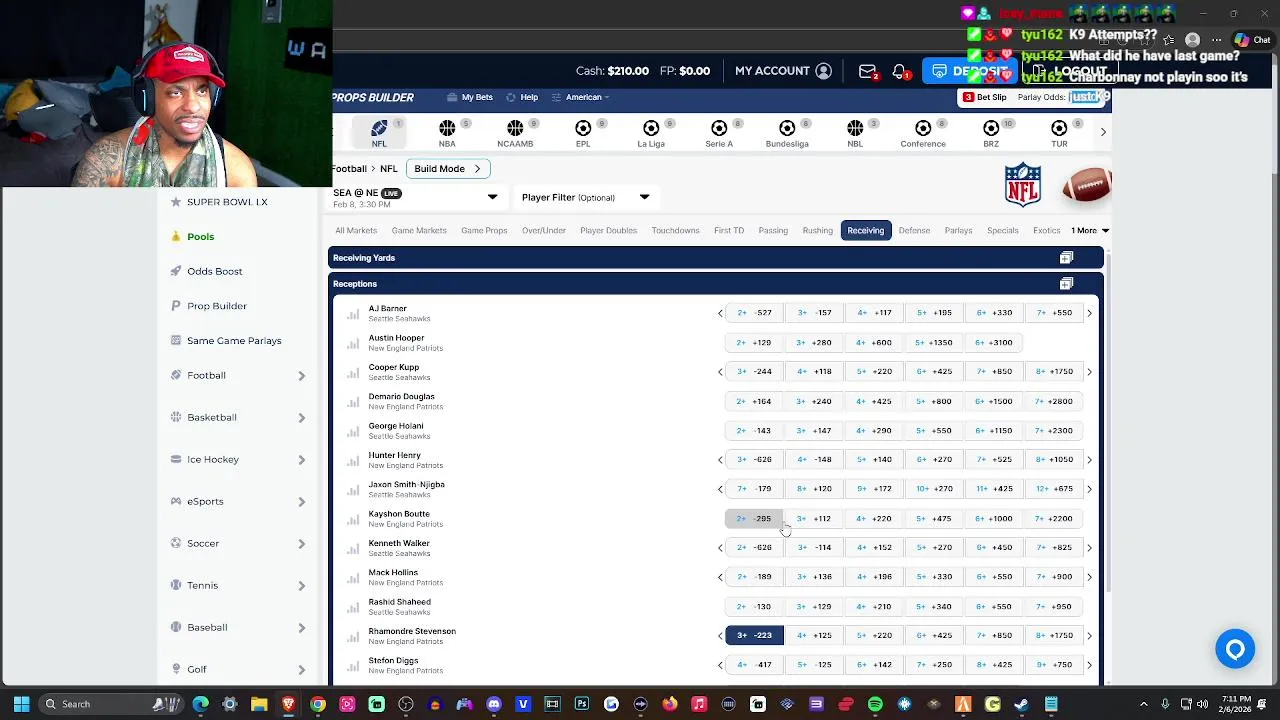Screen dimensions: 1280x720
Task: Open Serie A league icon
Action: pos(719,133)
